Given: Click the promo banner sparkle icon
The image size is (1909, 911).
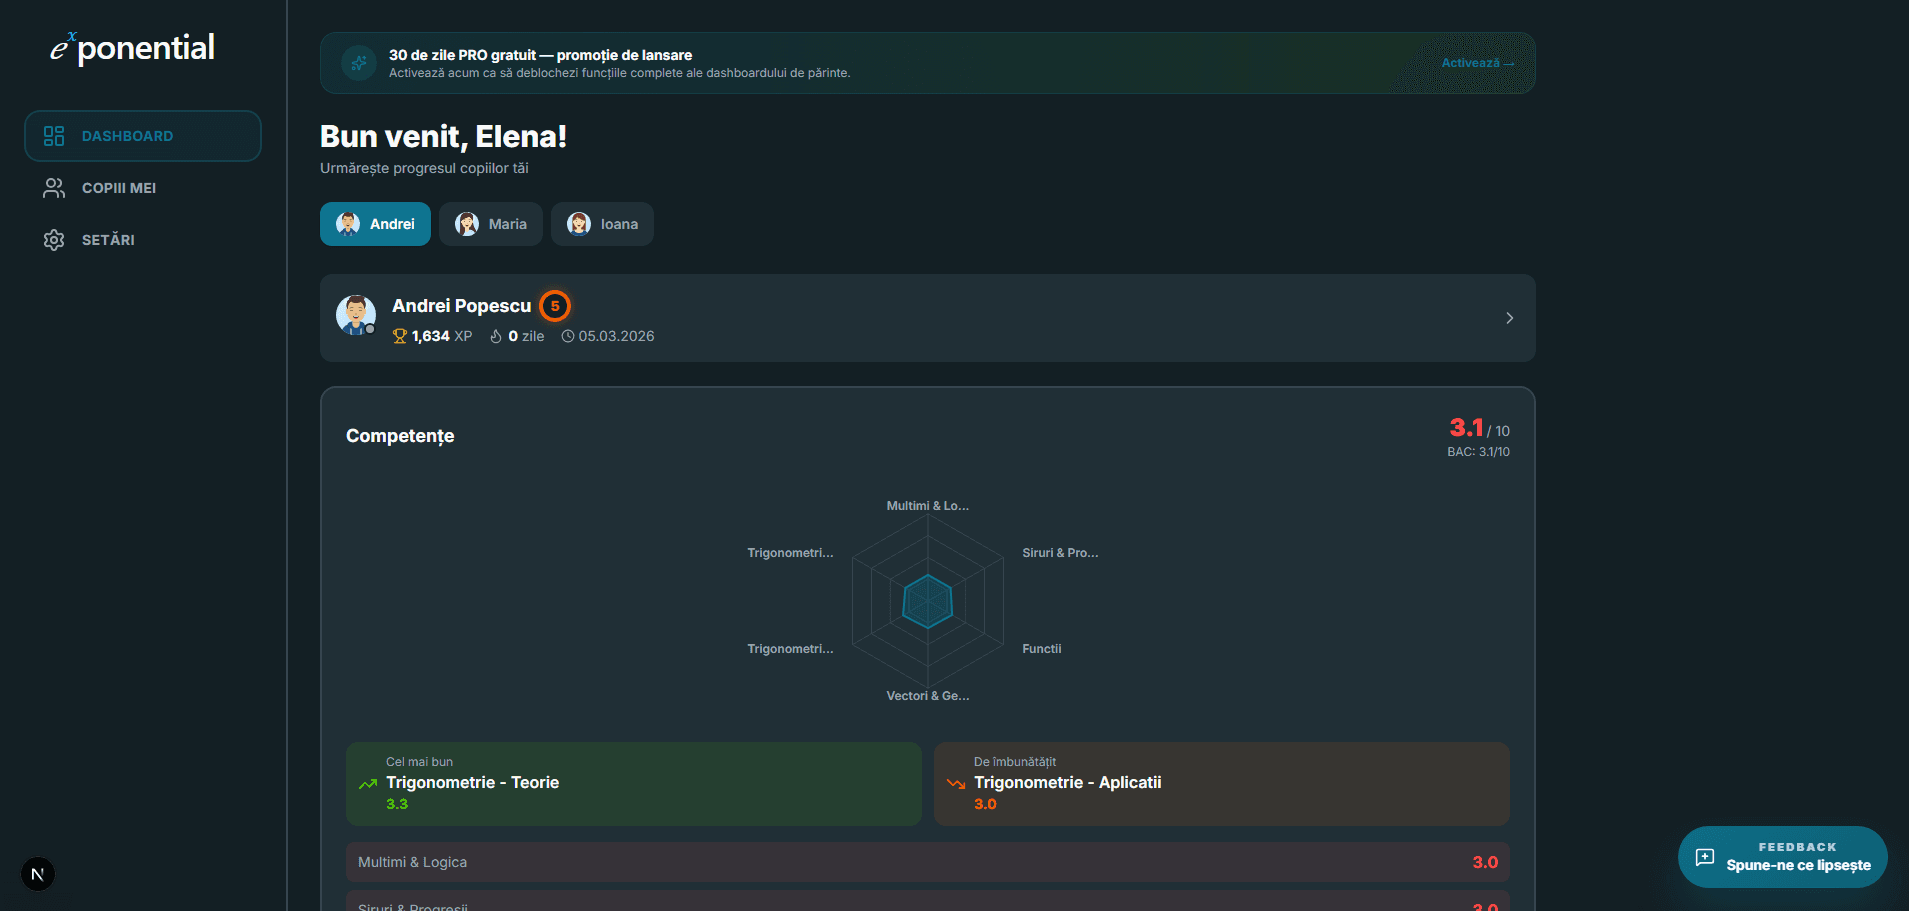Looking at the screenshot, I should [359, 63].
